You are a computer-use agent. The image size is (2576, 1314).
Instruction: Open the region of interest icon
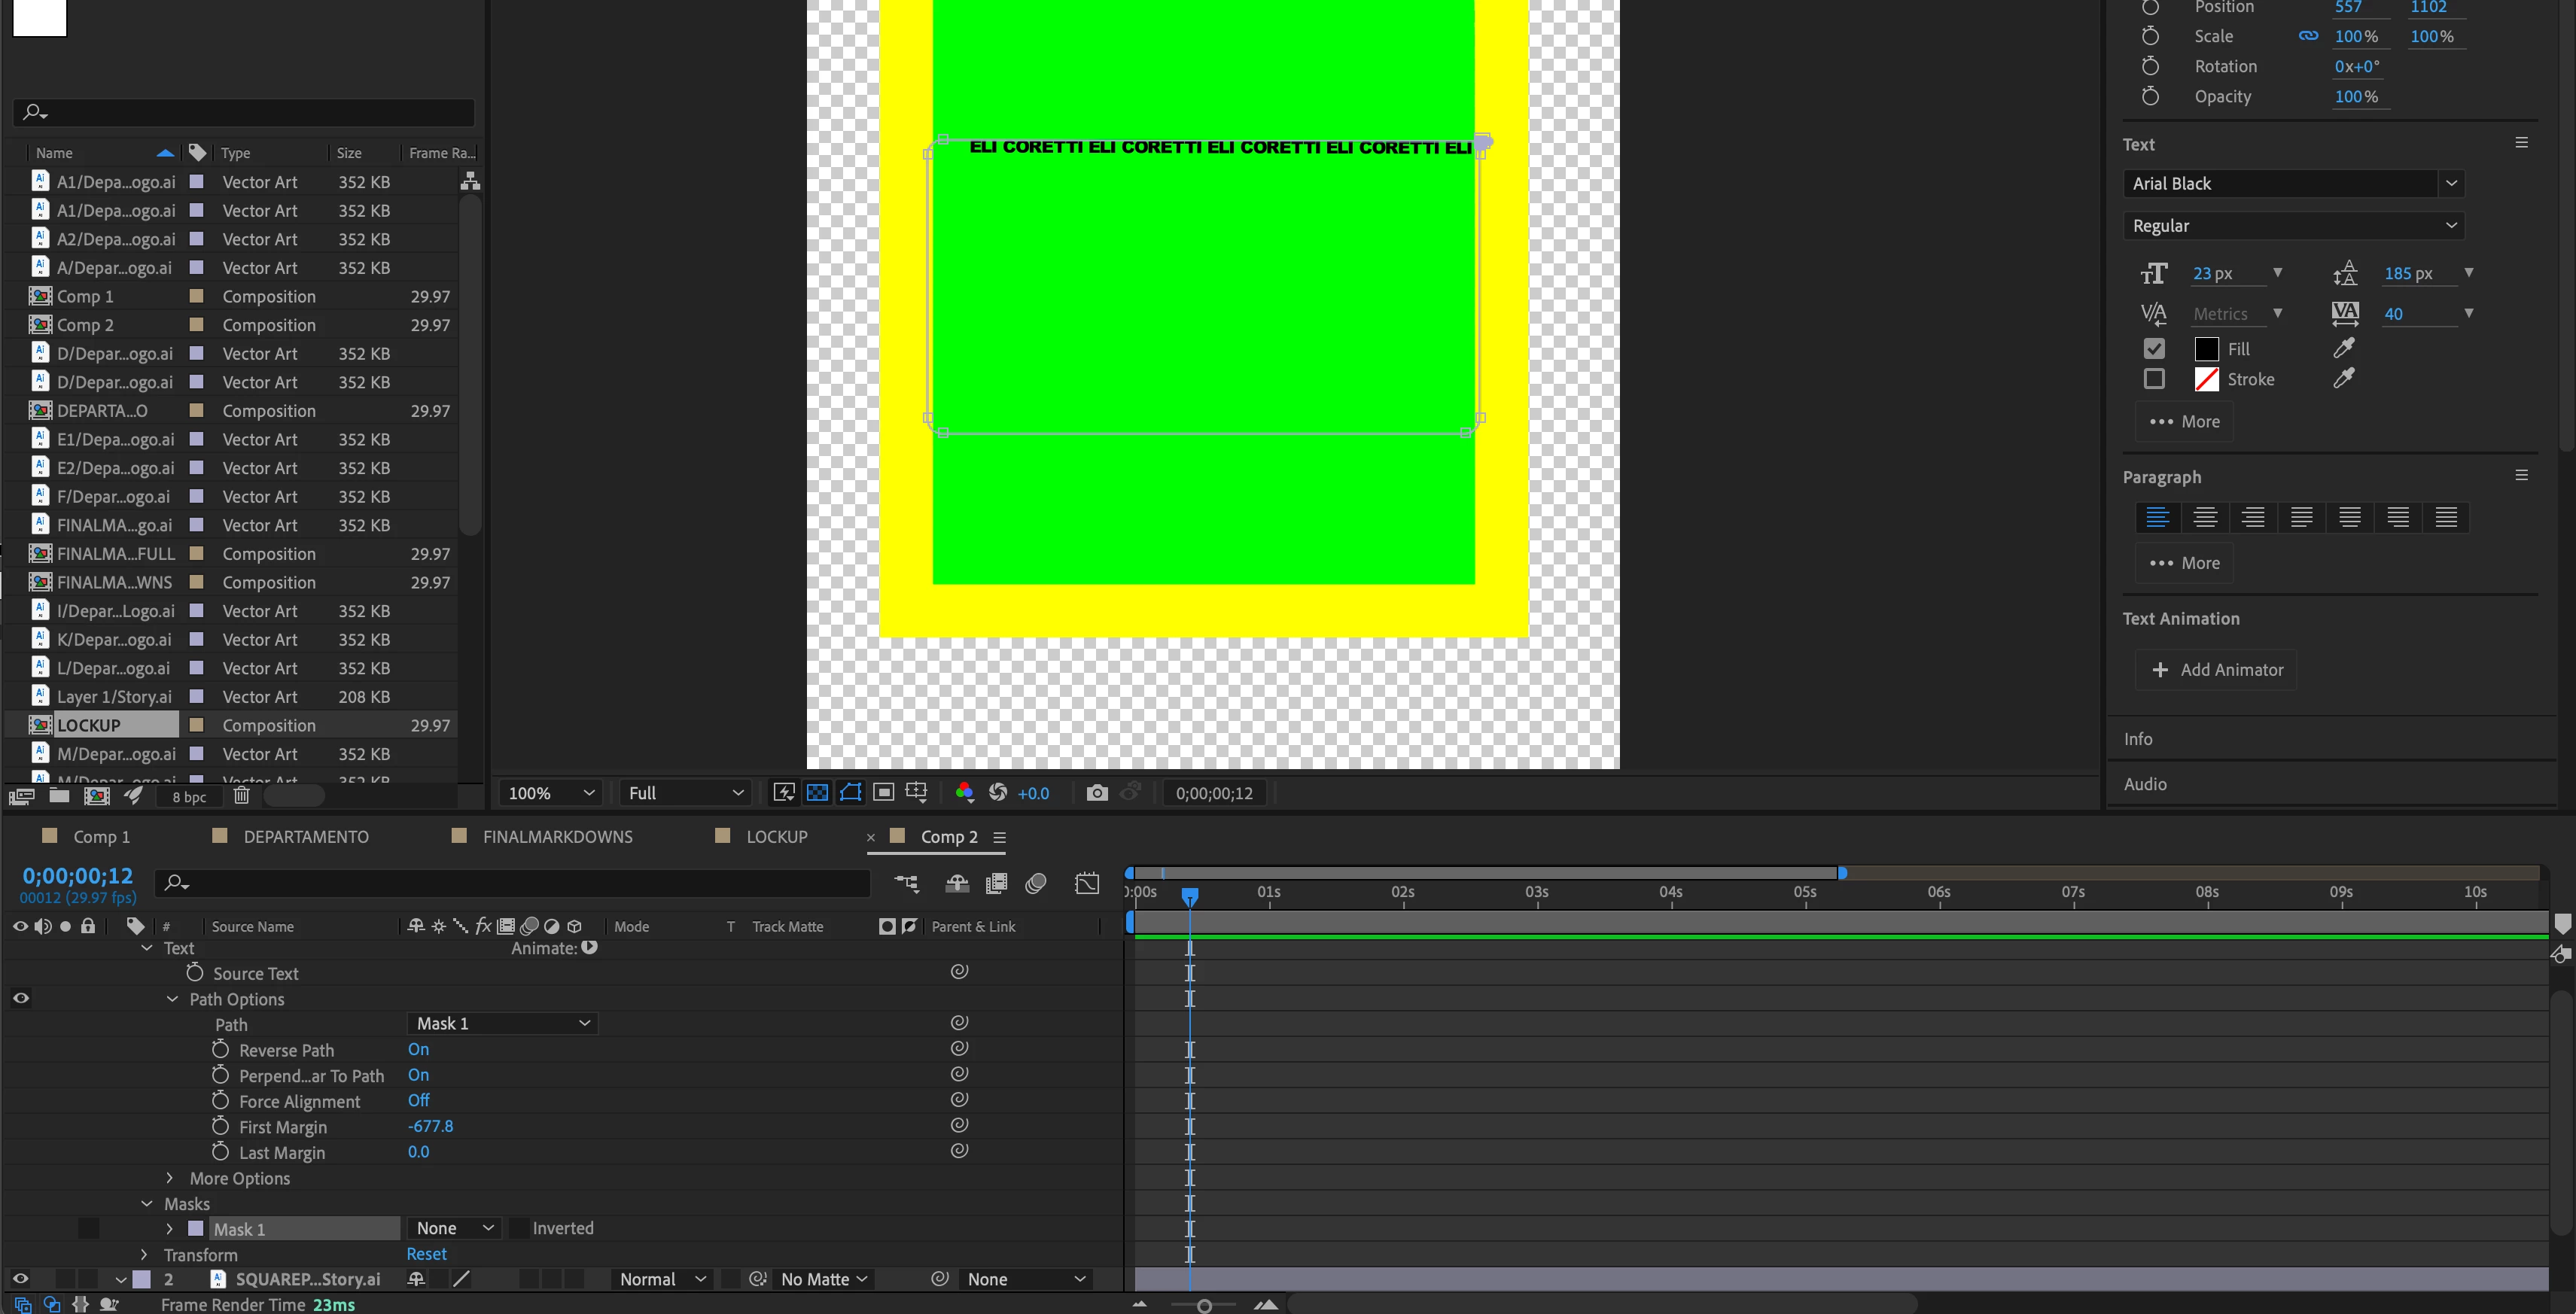pyautogui.click(x=883, y=793)
